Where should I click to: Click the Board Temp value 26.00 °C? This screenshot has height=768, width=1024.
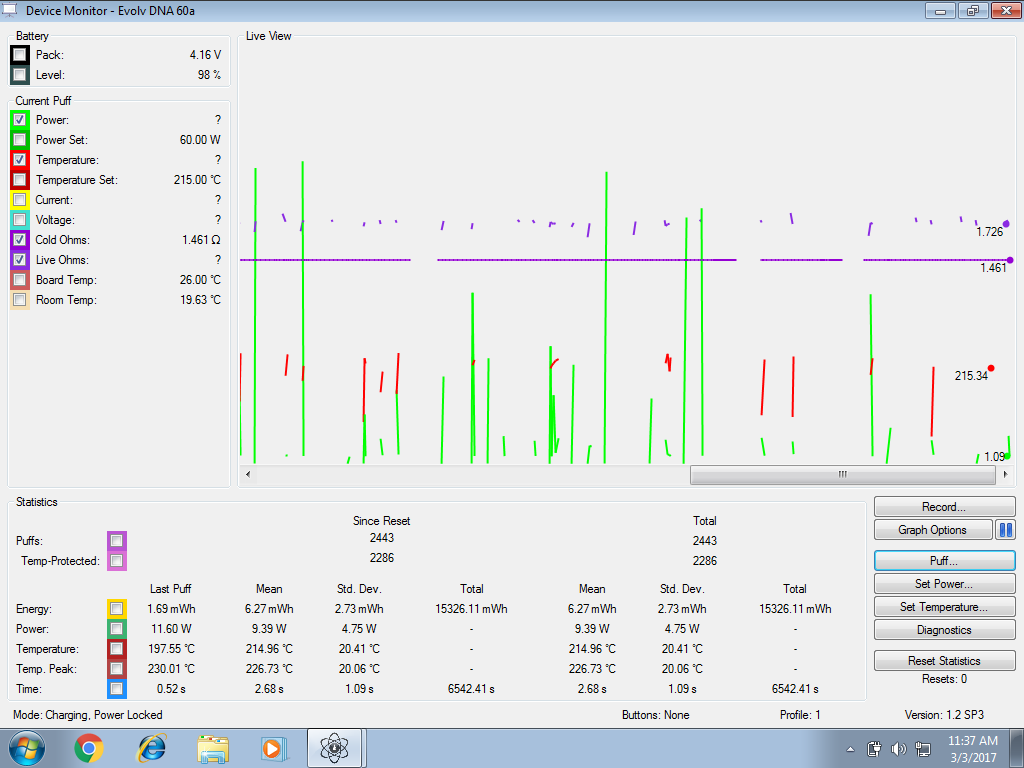tap(200, 280)
